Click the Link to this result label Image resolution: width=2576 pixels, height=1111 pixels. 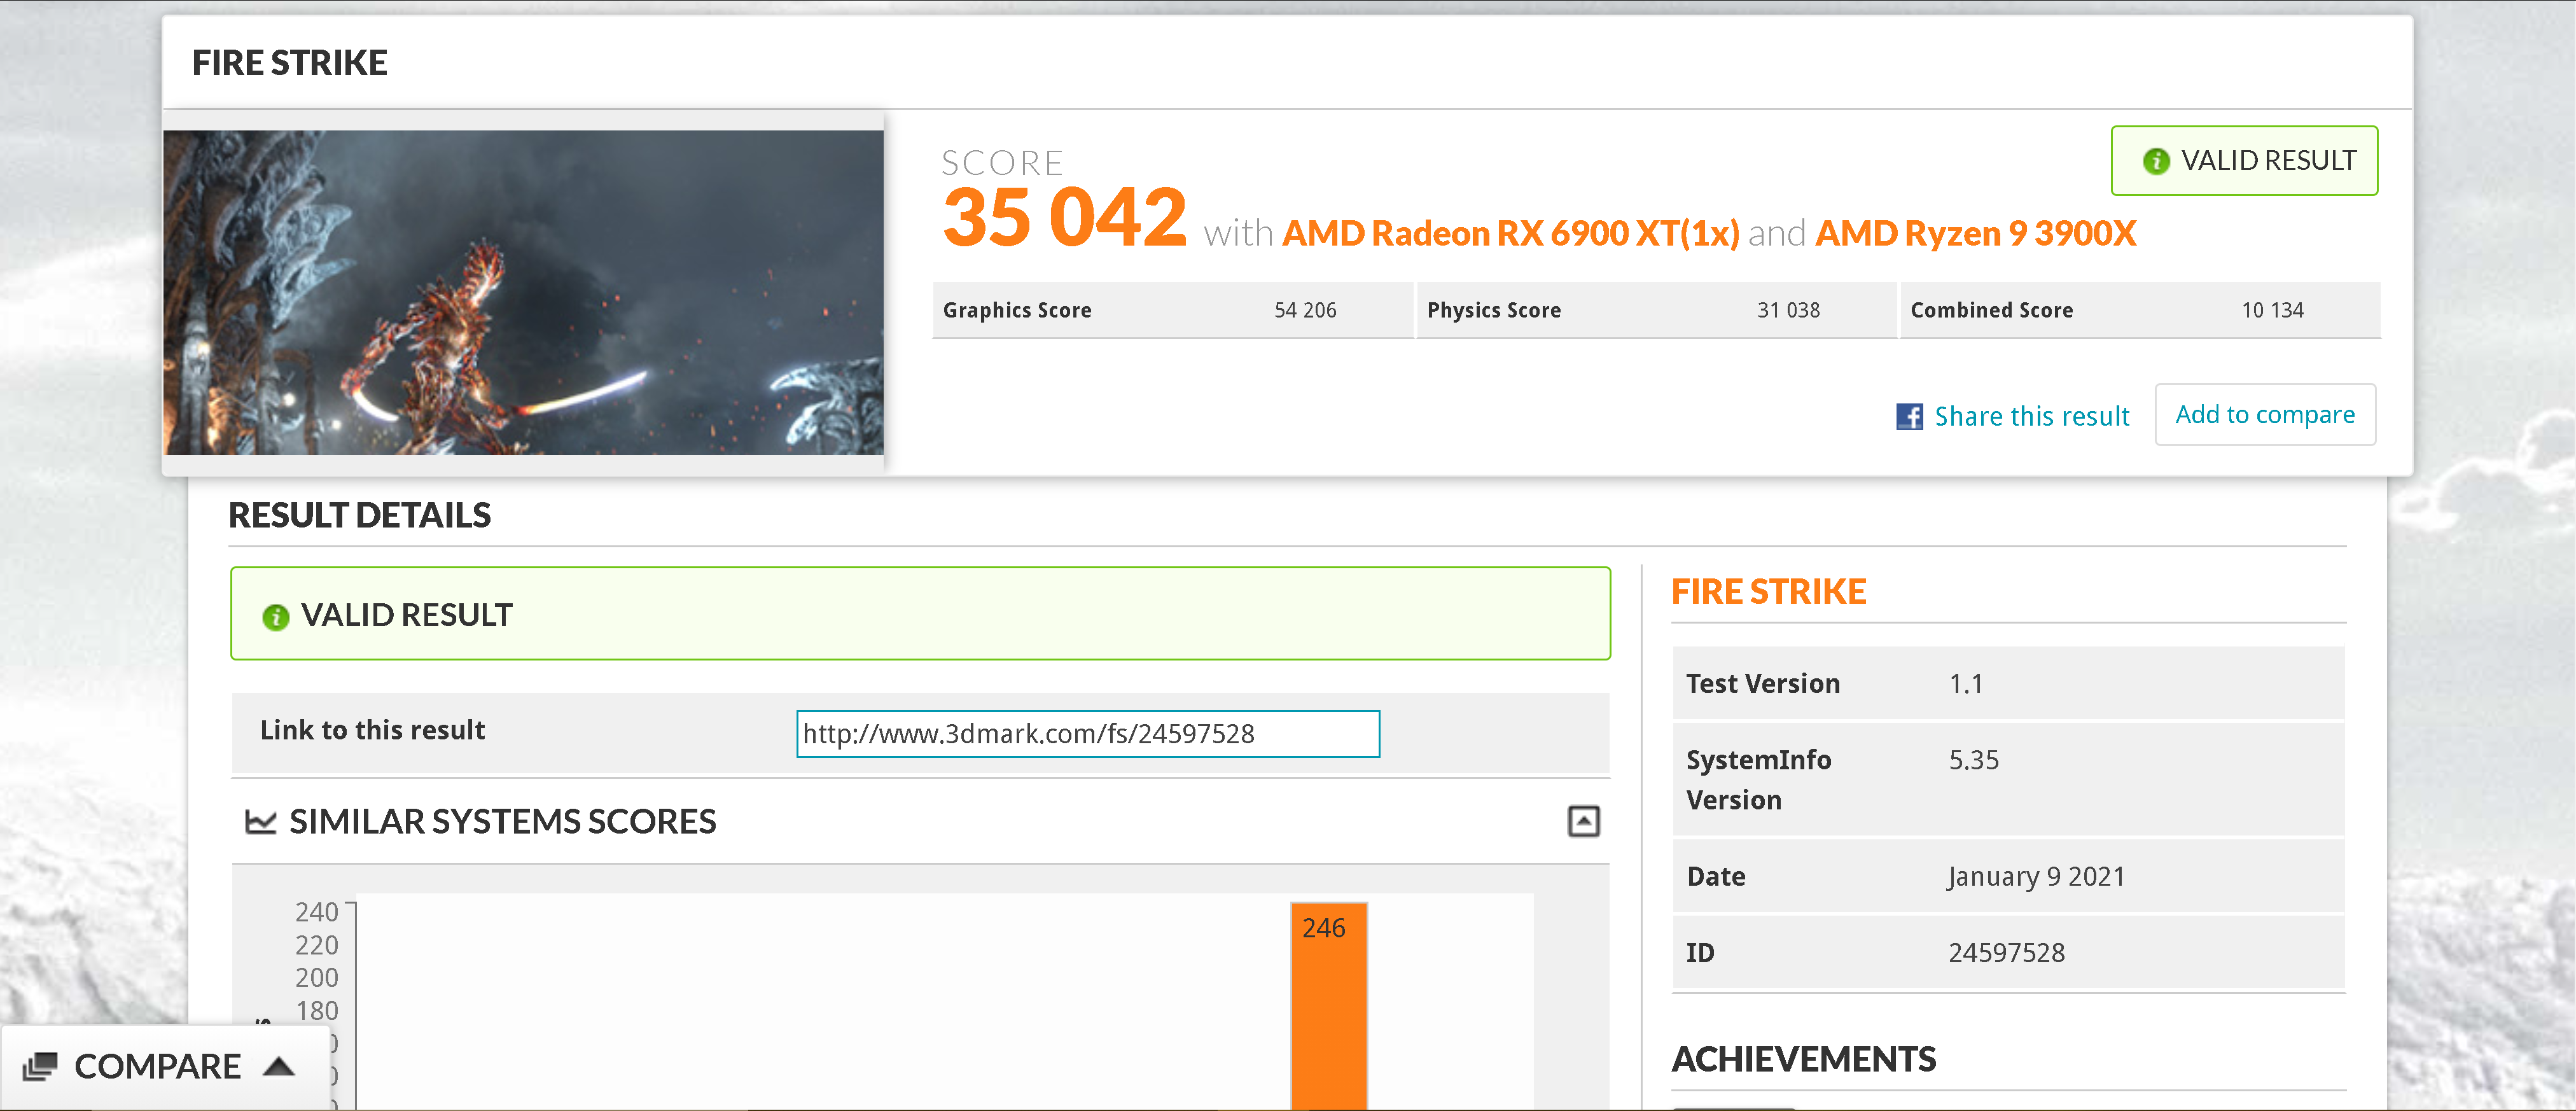point(372,731)
